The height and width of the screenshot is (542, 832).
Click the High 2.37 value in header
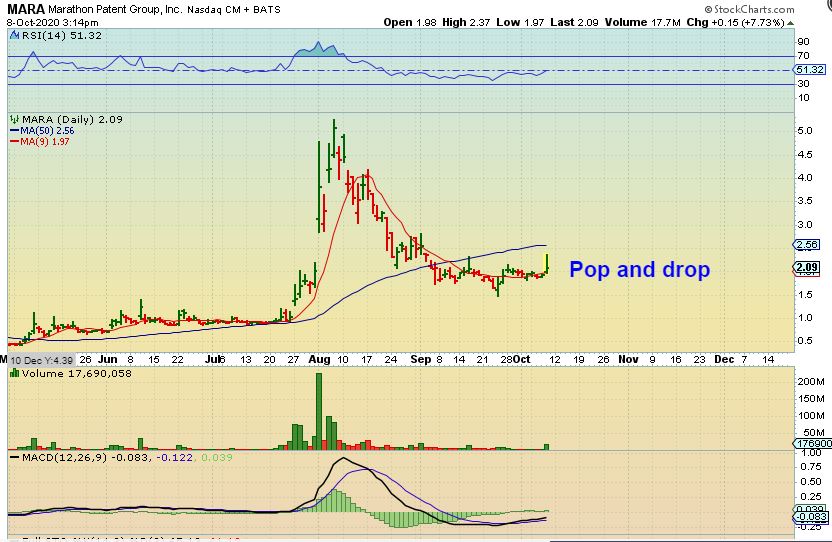click(x=466, y=22)
